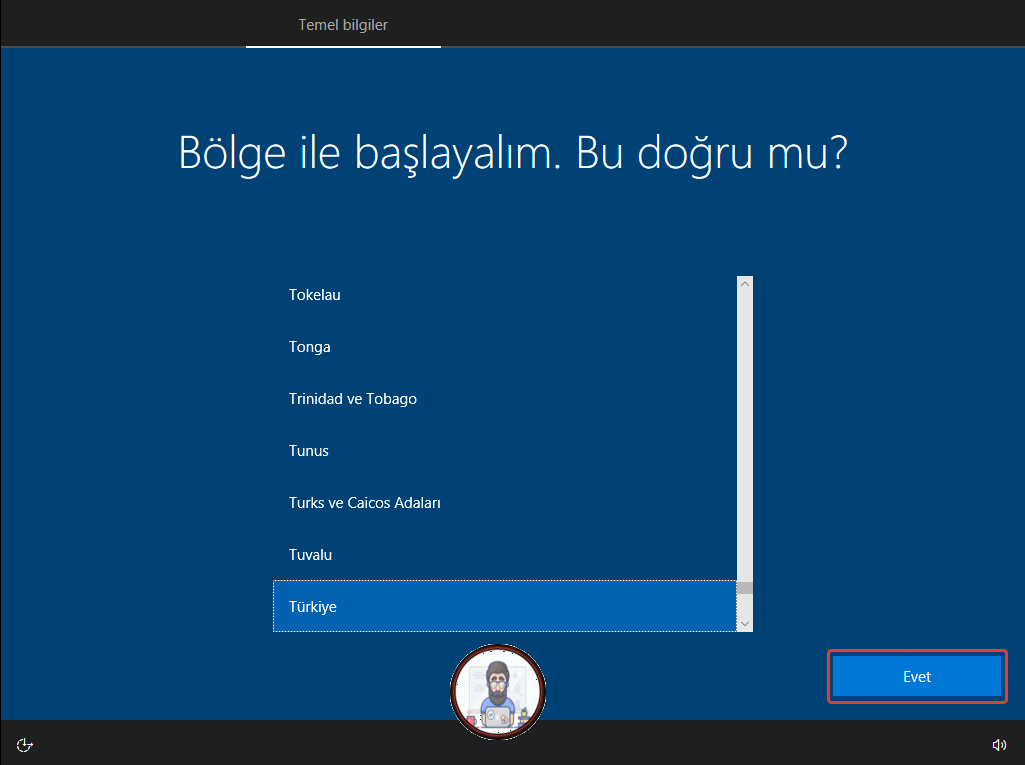The width and height of the screenshot is (1025, 765).
Task: Open the Ease of Access icon
Action: click(x=24, y=745)
